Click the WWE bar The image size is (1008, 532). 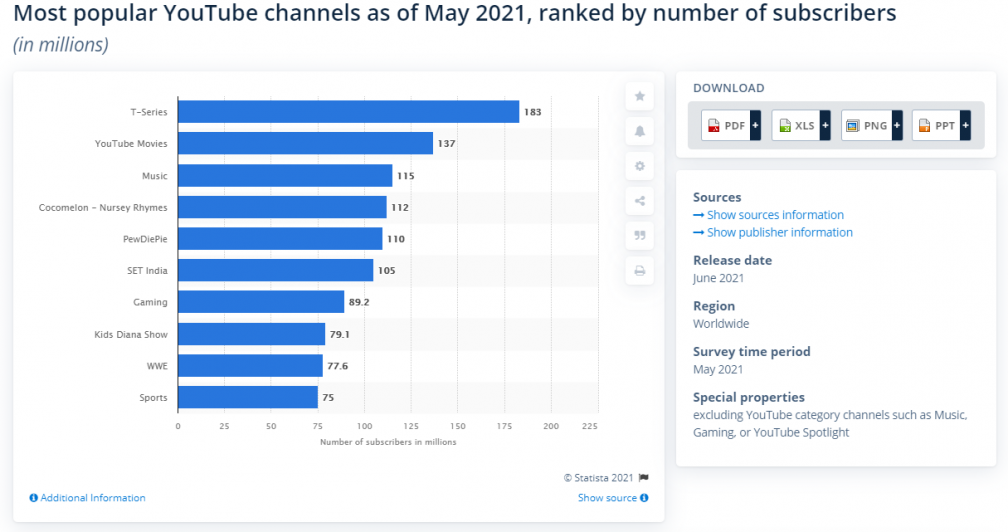click(x=250, y=366)
